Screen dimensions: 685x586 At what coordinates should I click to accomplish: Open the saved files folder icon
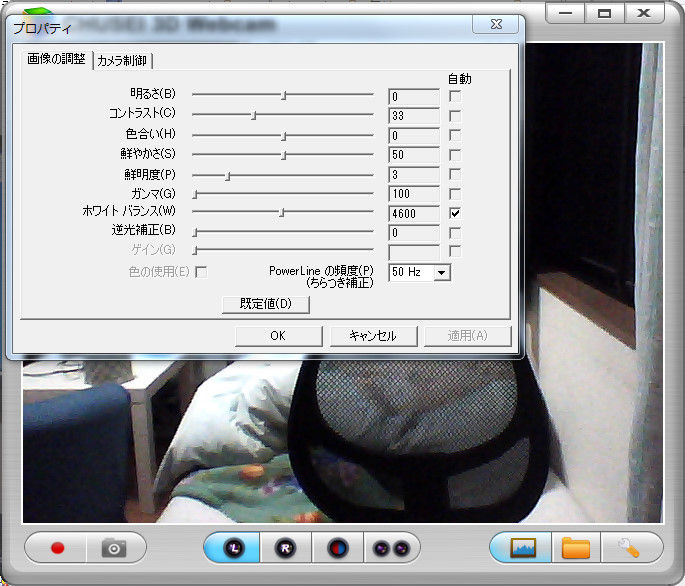pos(576,547)
